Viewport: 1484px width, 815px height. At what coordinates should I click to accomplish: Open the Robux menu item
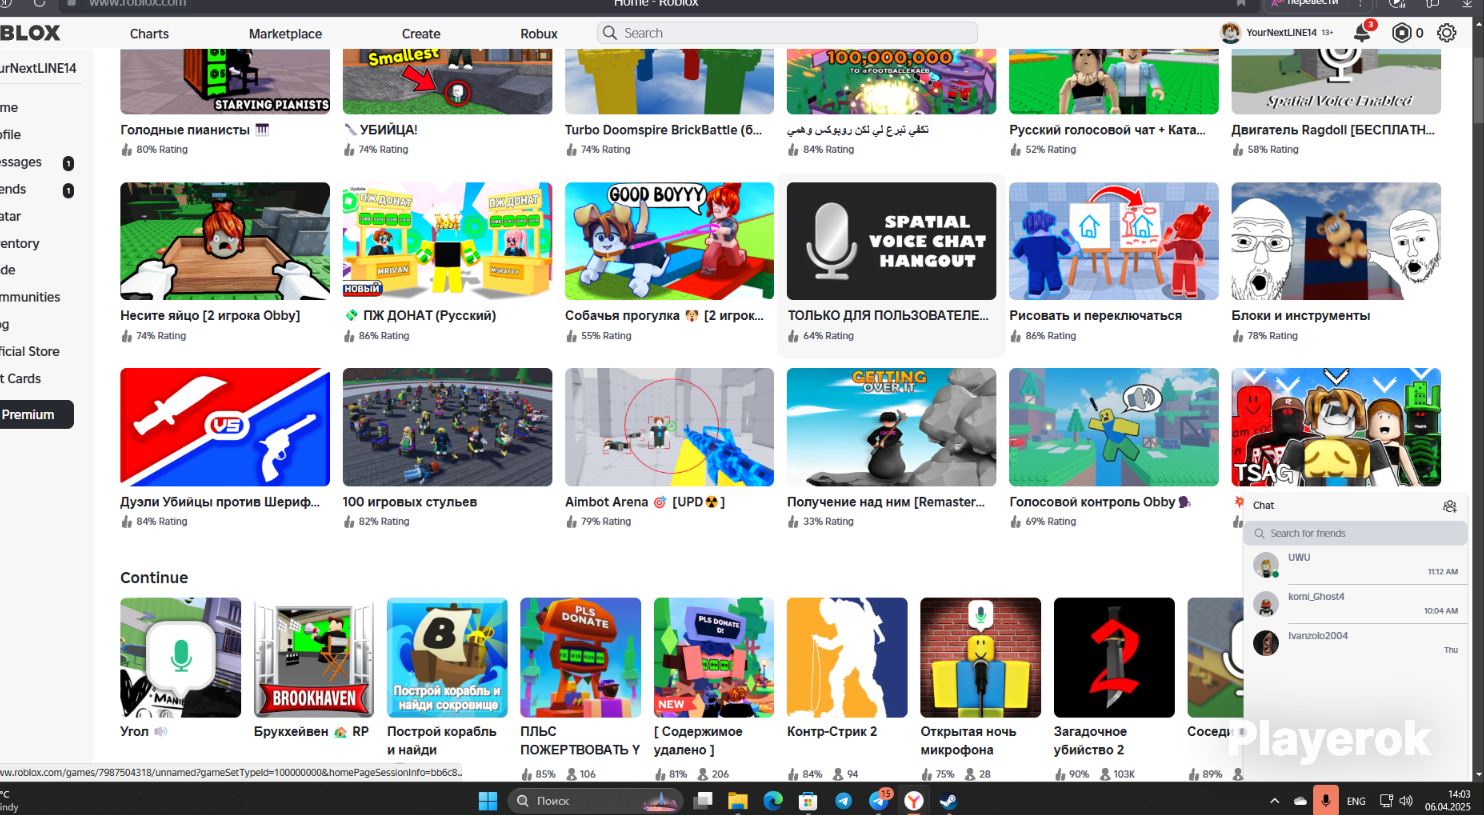[539, 34]
